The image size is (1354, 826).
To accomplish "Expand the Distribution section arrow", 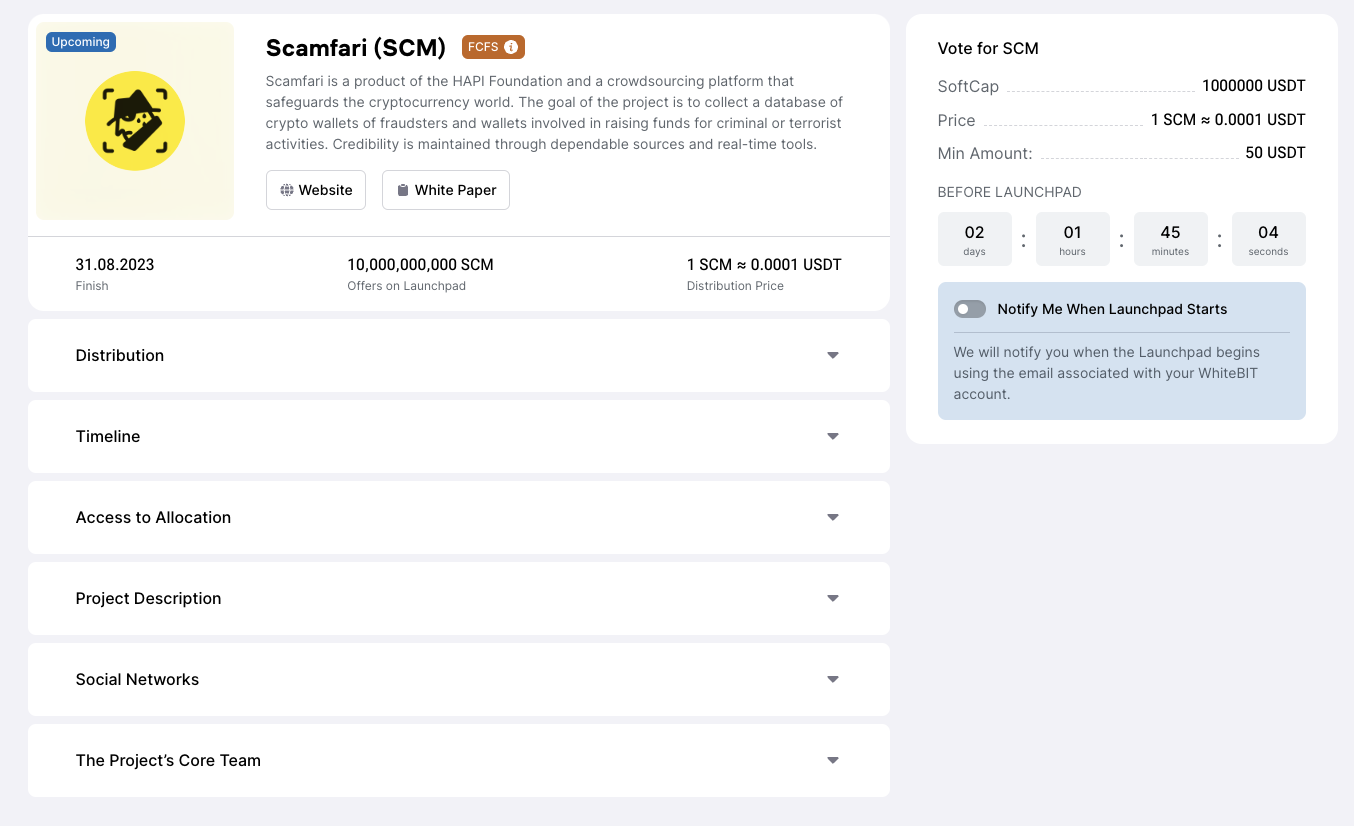I will 833,355.
